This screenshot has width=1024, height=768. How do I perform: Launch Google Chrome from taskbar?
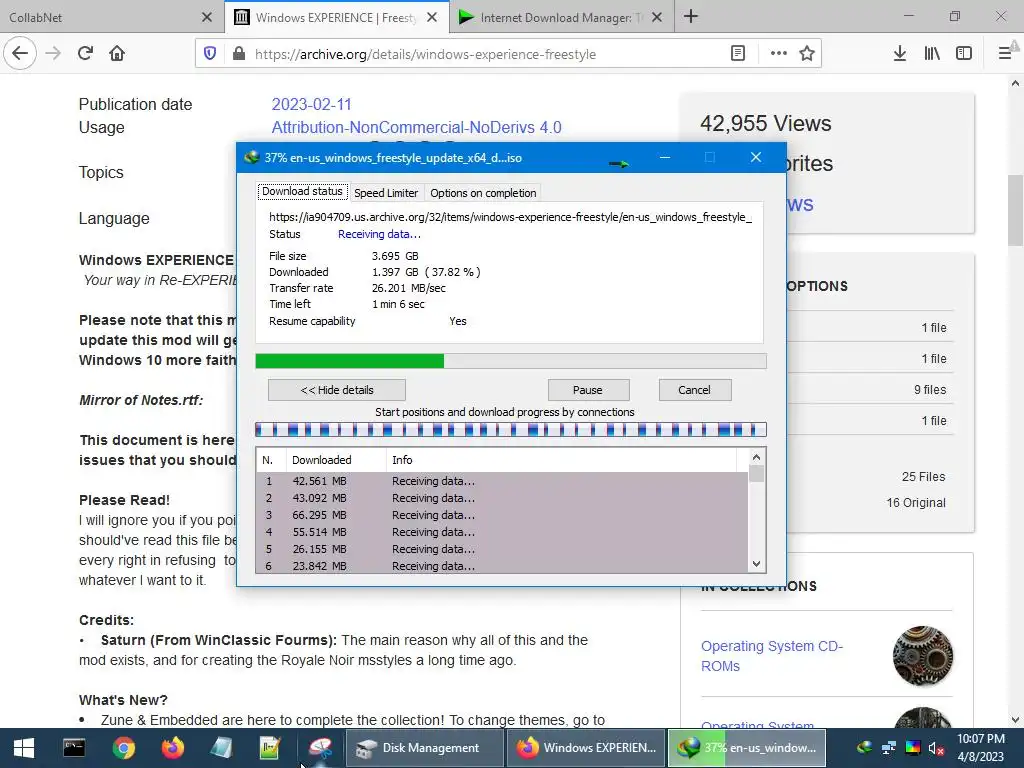tap(123, 748)
